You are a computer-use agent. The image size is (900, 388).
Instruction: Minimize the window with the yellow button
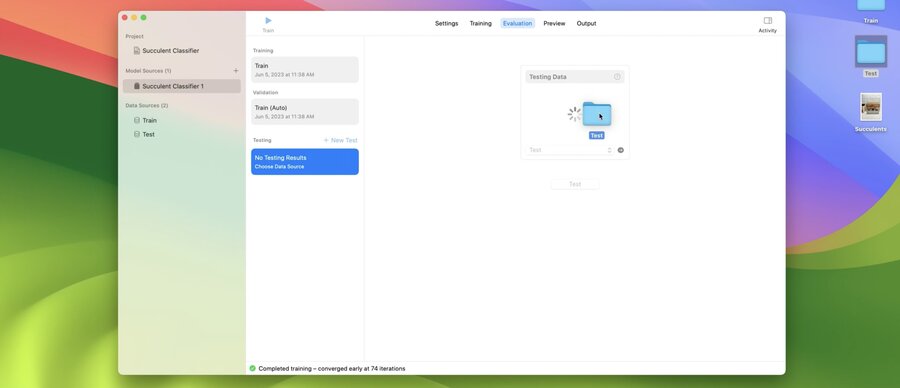point(134,18)
